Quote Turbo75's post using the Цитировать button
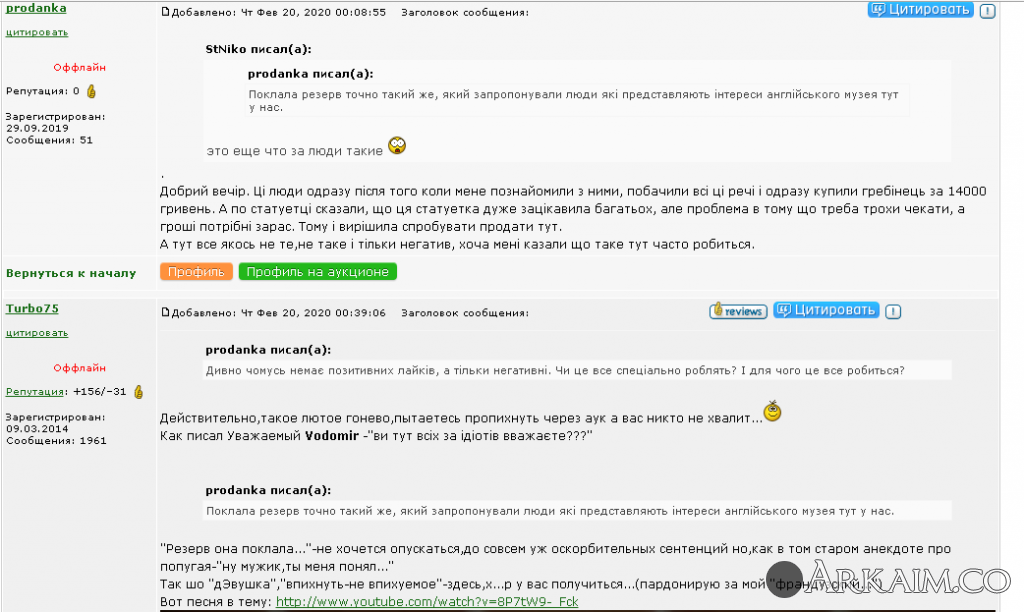Viewport: 1024px width, 612px height. (826, 310)
